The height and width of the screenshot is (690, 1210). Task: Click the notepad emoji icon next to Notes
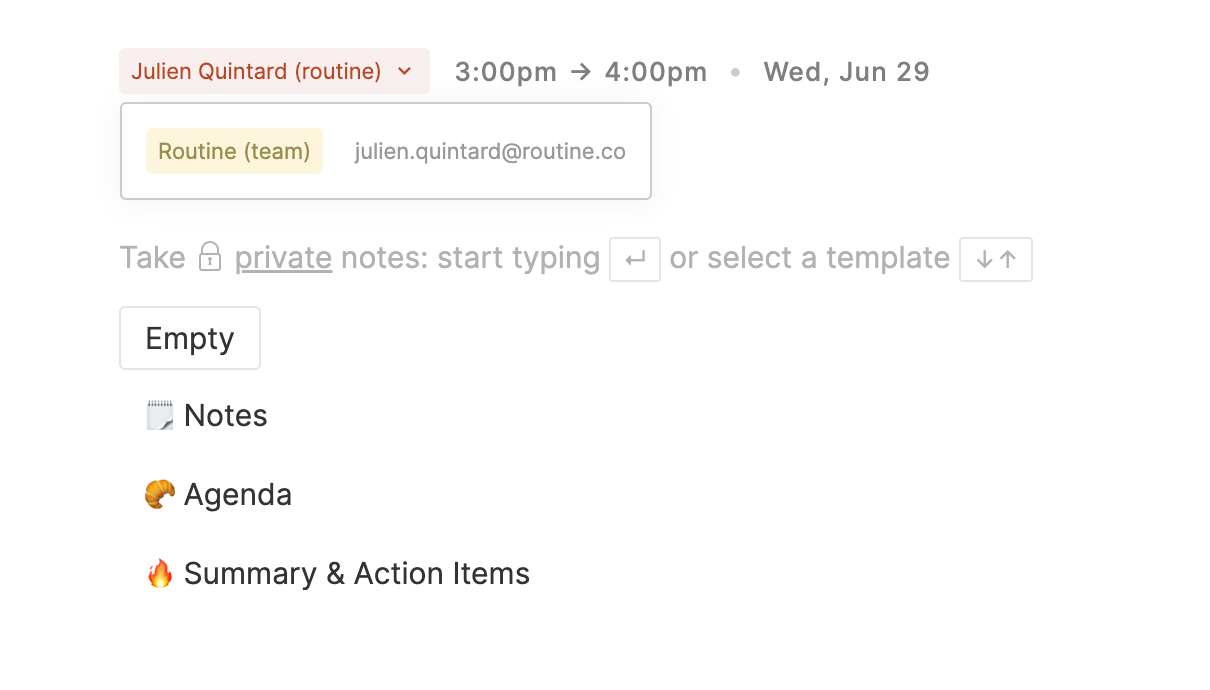pyautogui.click(x=160, y=416)
